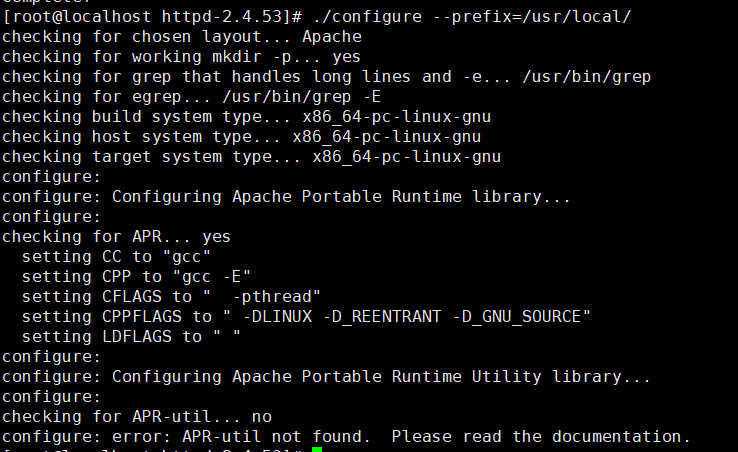Click the 'checking for APR-util... no' line
738x452 pixels.
pyautogui.click(x=136, y=417)
